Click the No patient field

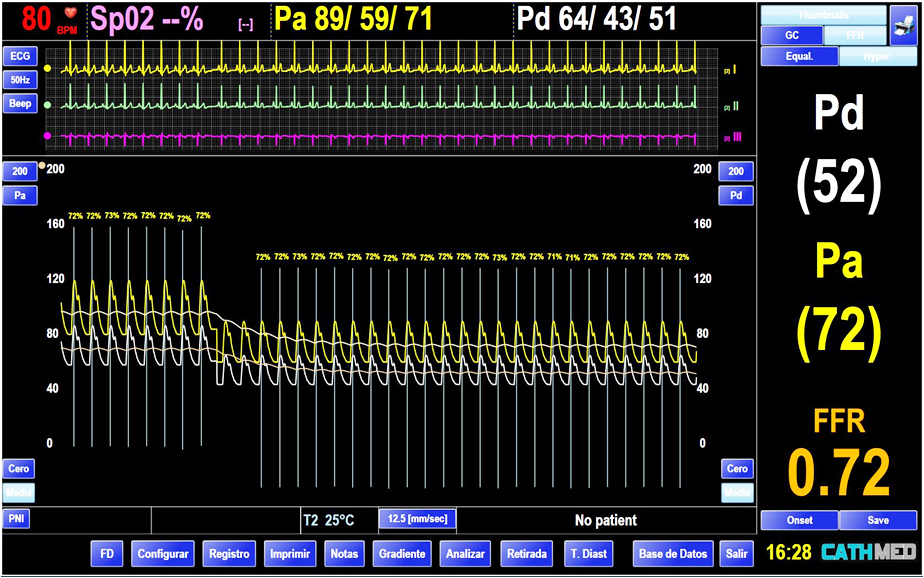coord(605,520)
